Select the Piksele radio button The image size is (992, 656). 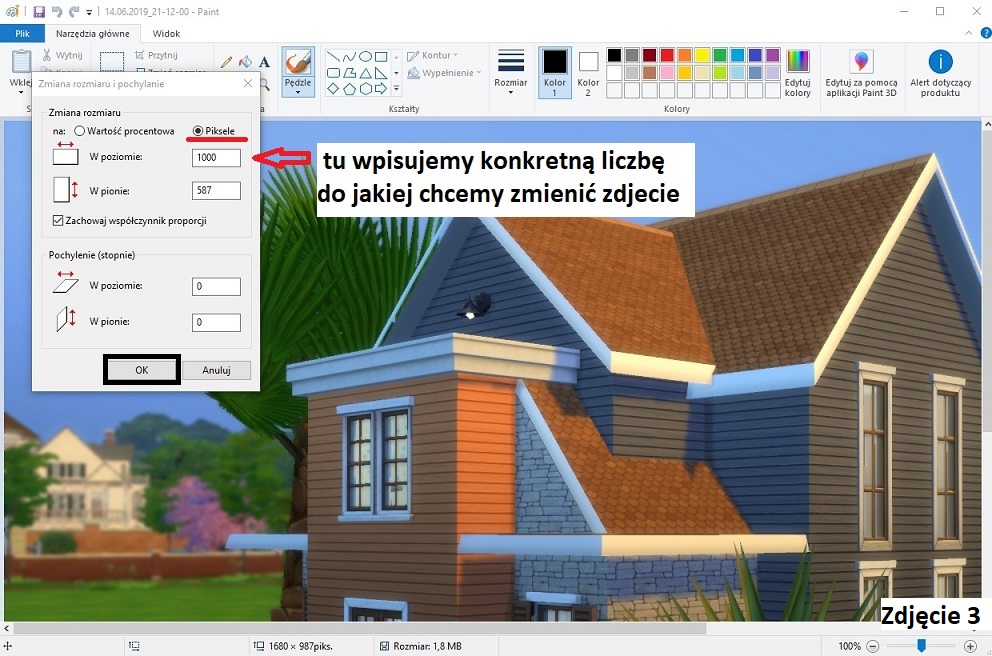(x=198, y=131)
